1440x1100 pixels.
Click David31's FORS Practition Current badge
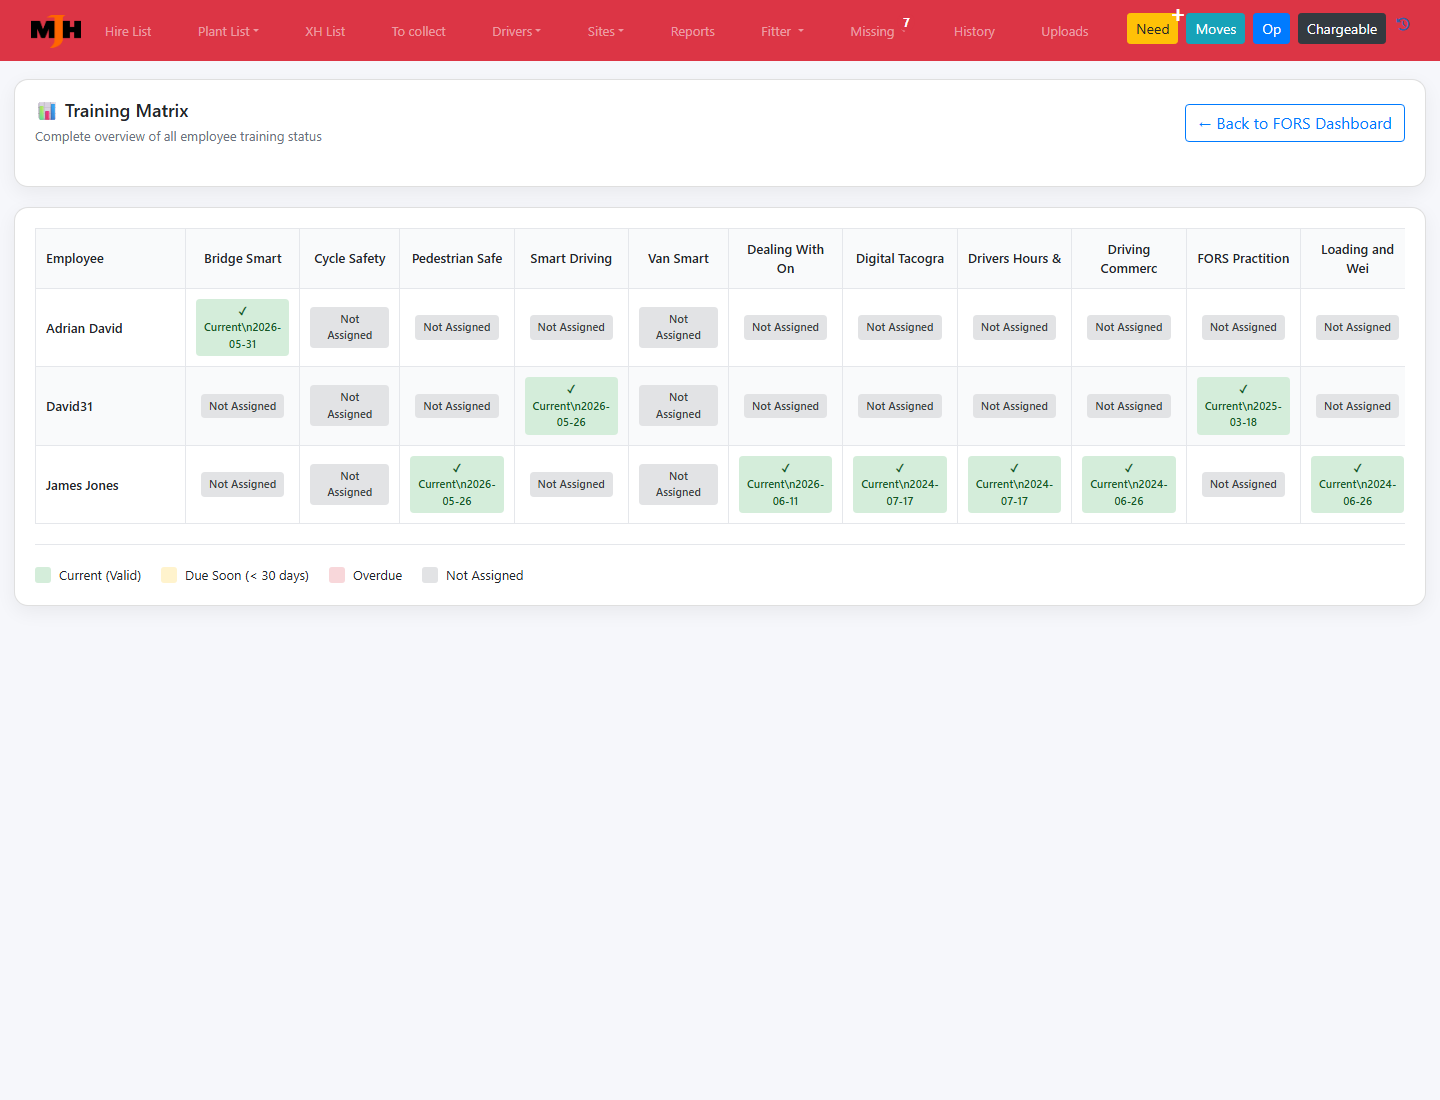pyautogui.click(x=1243, y=406)
